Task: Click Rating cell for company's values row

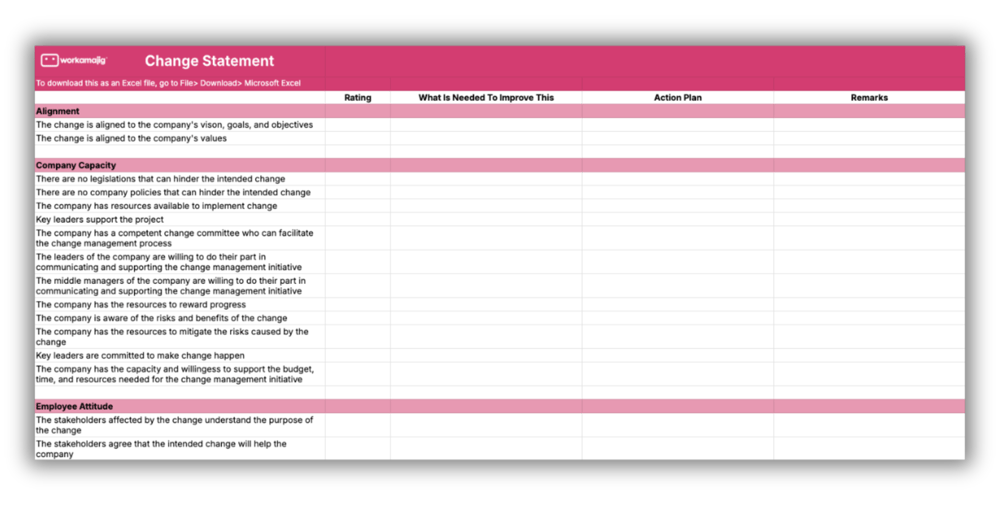Action: tap(358, 138)
